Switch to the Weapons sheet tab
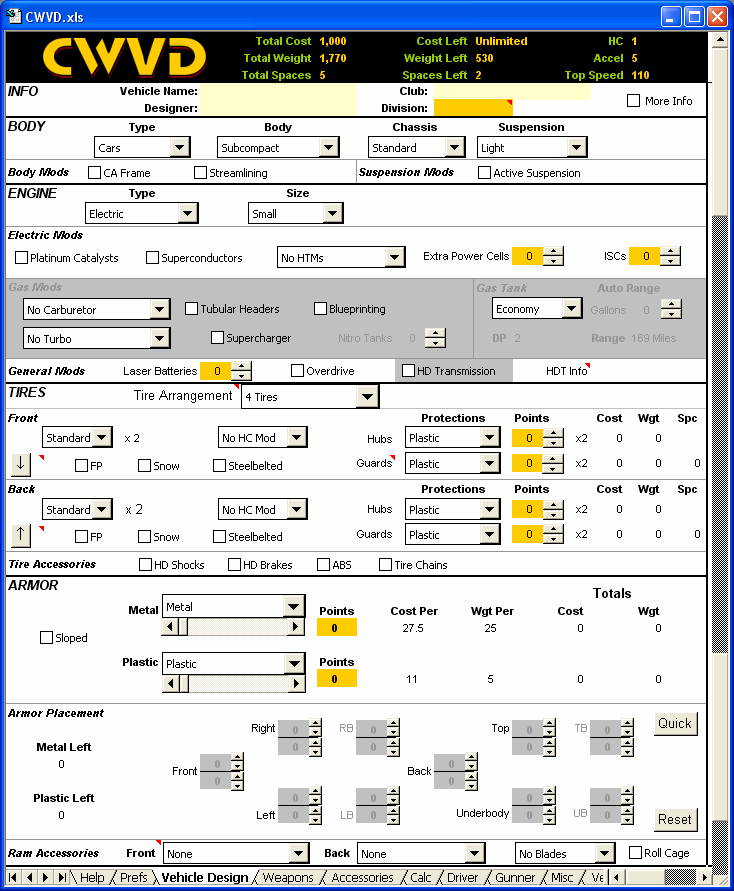Image resolution: width=734 pixels, height=891 pixels. [x=288, y=878]
